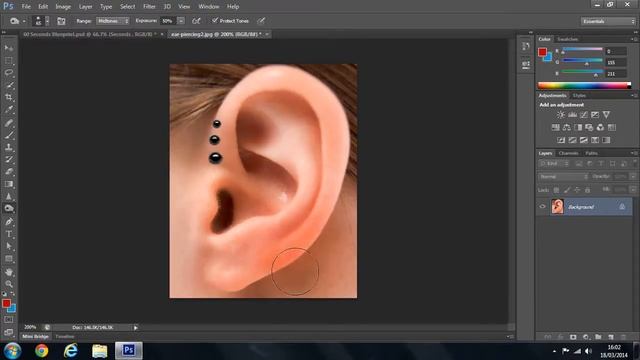Open the Exposure value slider dropdown

(x=181, y=21)
